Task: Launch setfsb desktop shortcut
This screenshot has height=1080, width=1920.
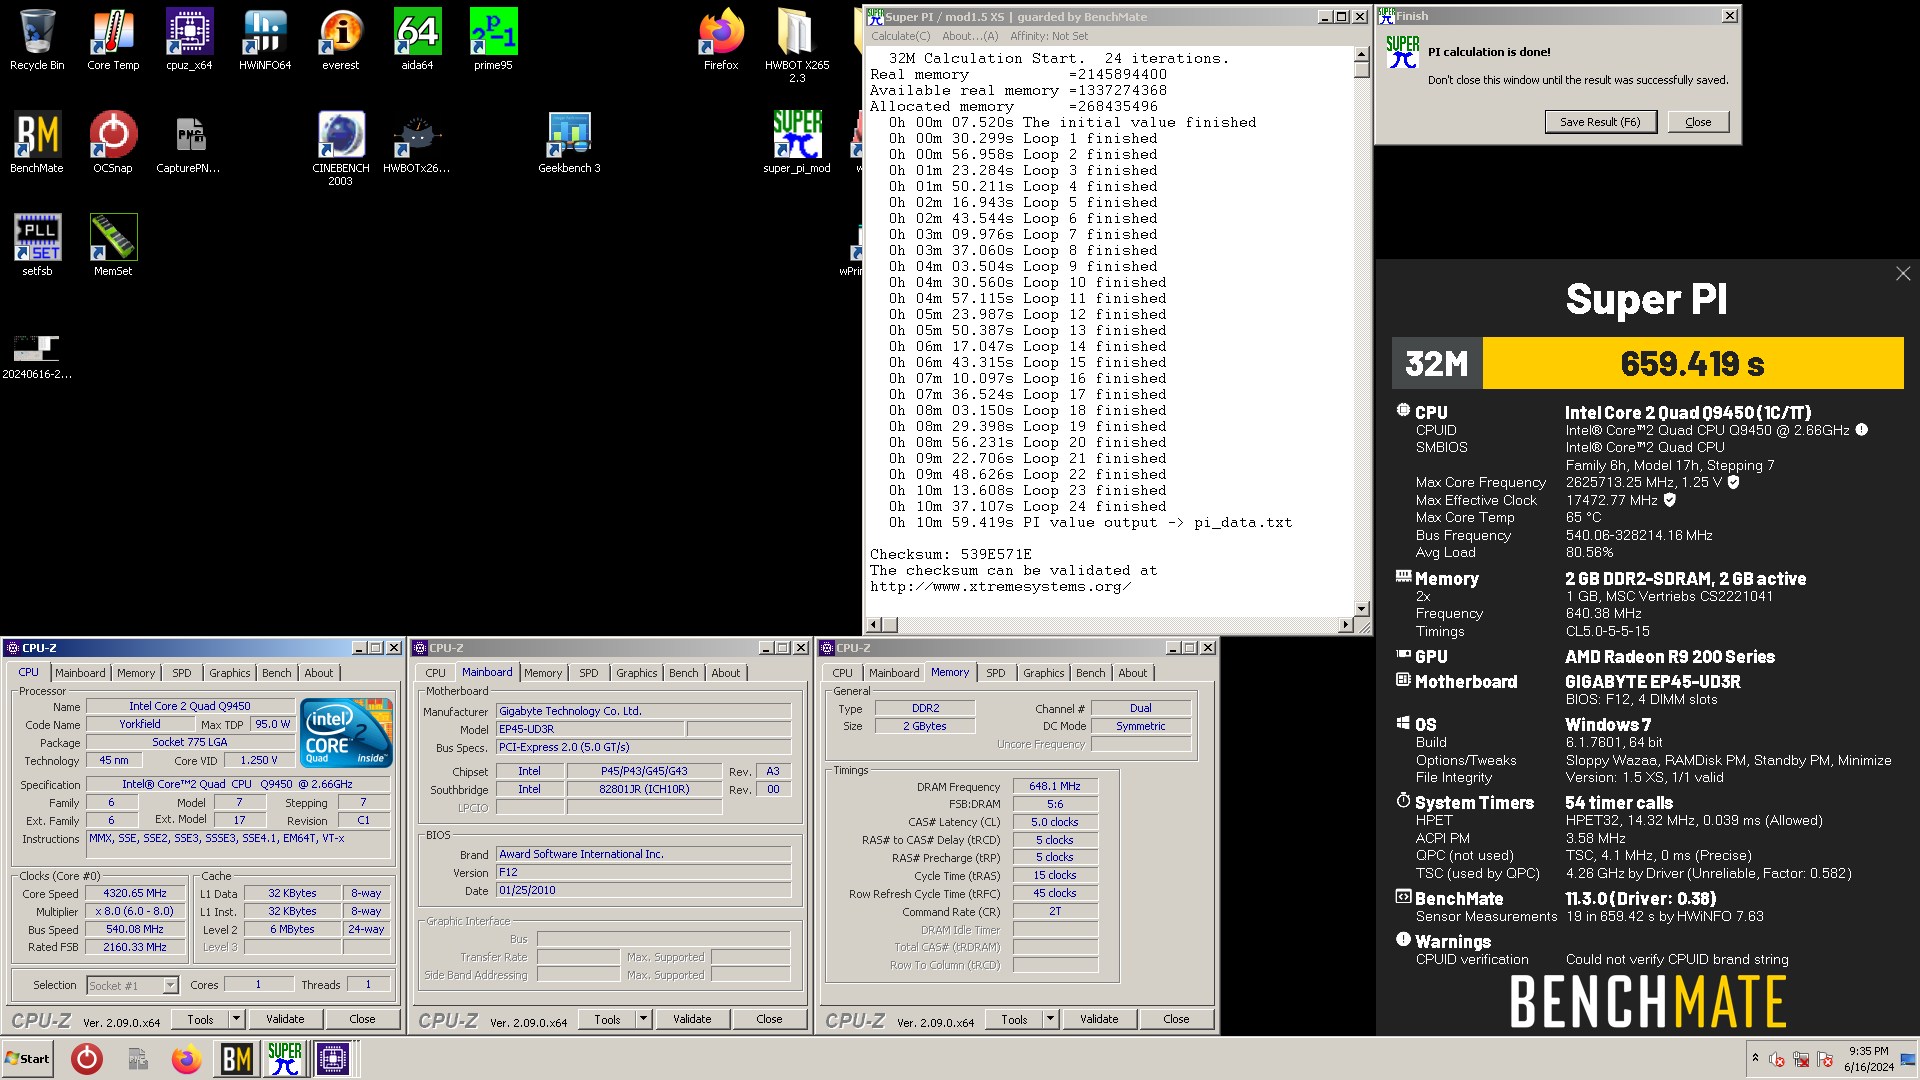Action: pyautogui.click(x=37, y=245)
